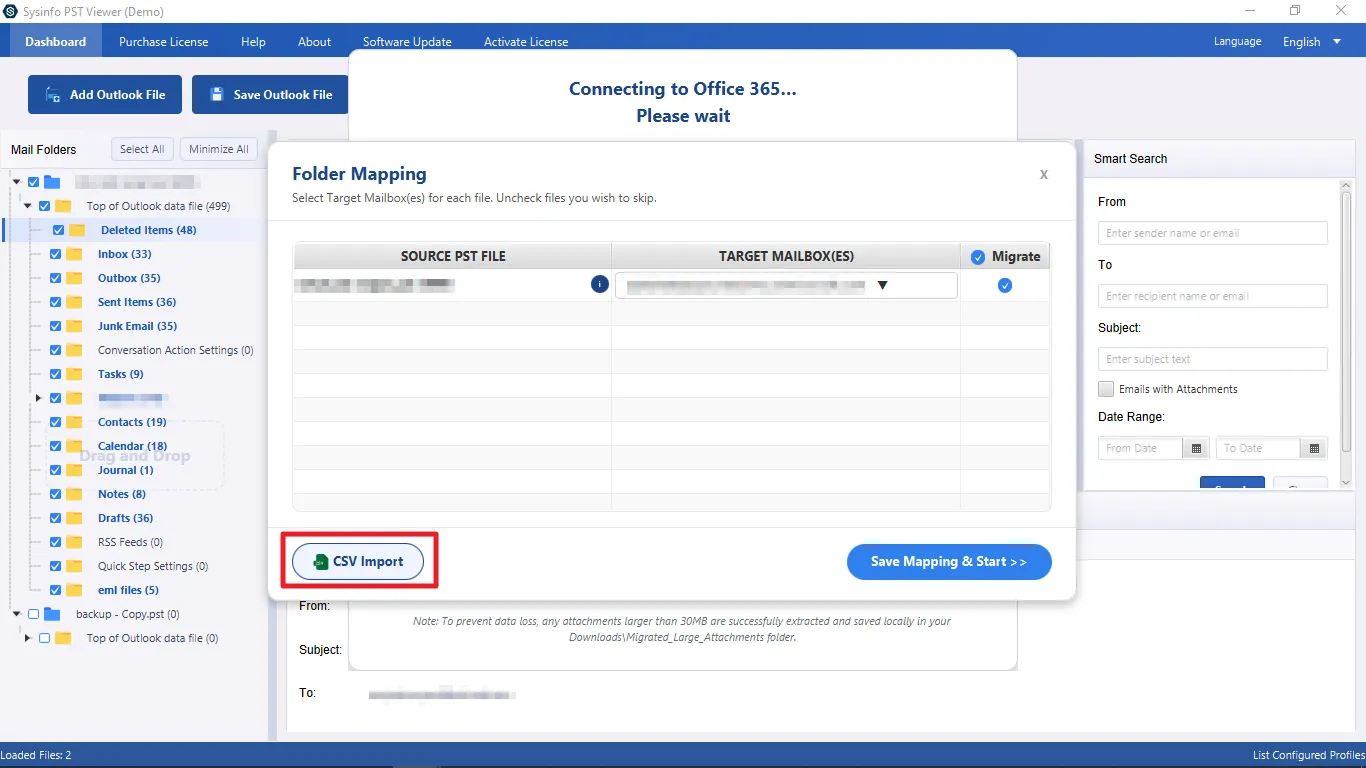Switch to the Dashboard tab
Screen dimensions: 1366x768
point(56,42)
